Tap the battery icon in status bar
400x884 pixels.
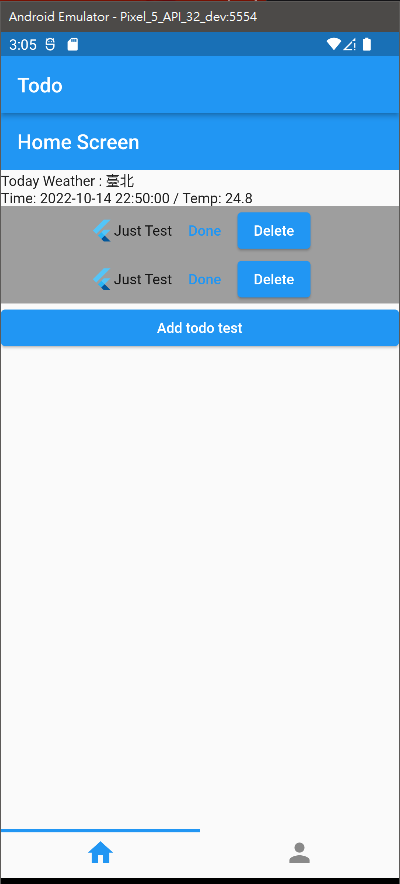click(x=367, y=45)
